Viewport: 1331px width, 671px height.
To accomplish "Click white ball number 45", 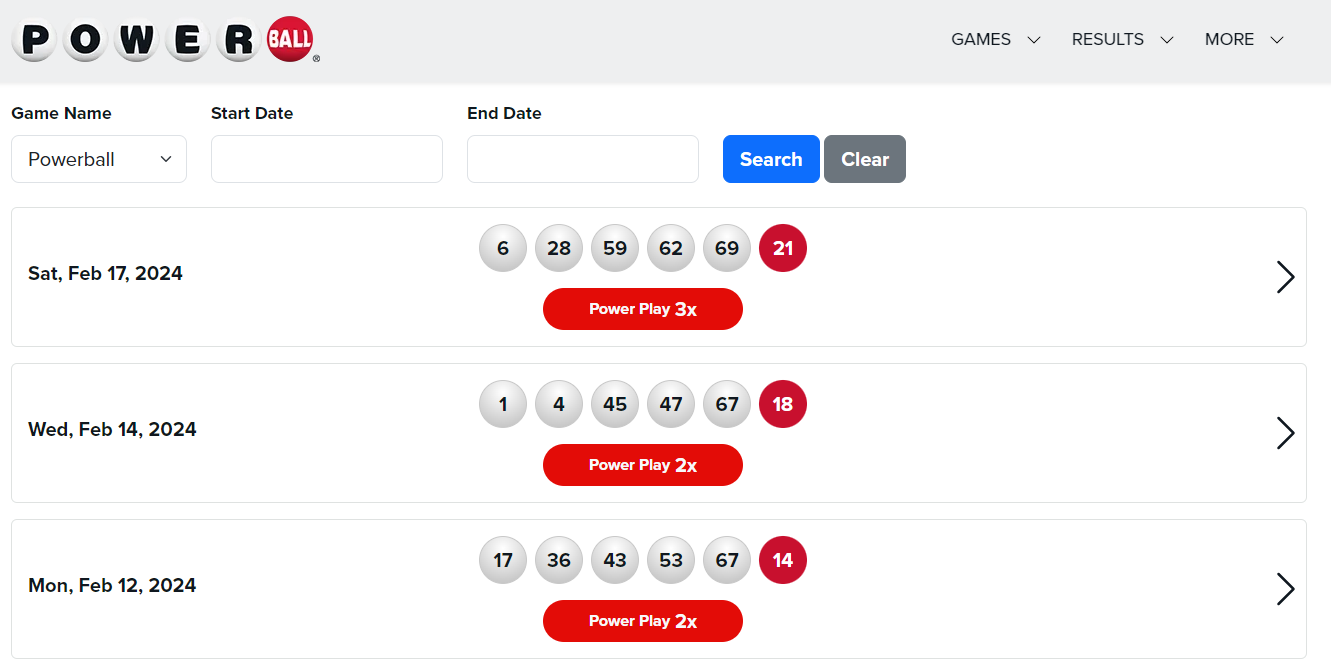I will (615, 404).
